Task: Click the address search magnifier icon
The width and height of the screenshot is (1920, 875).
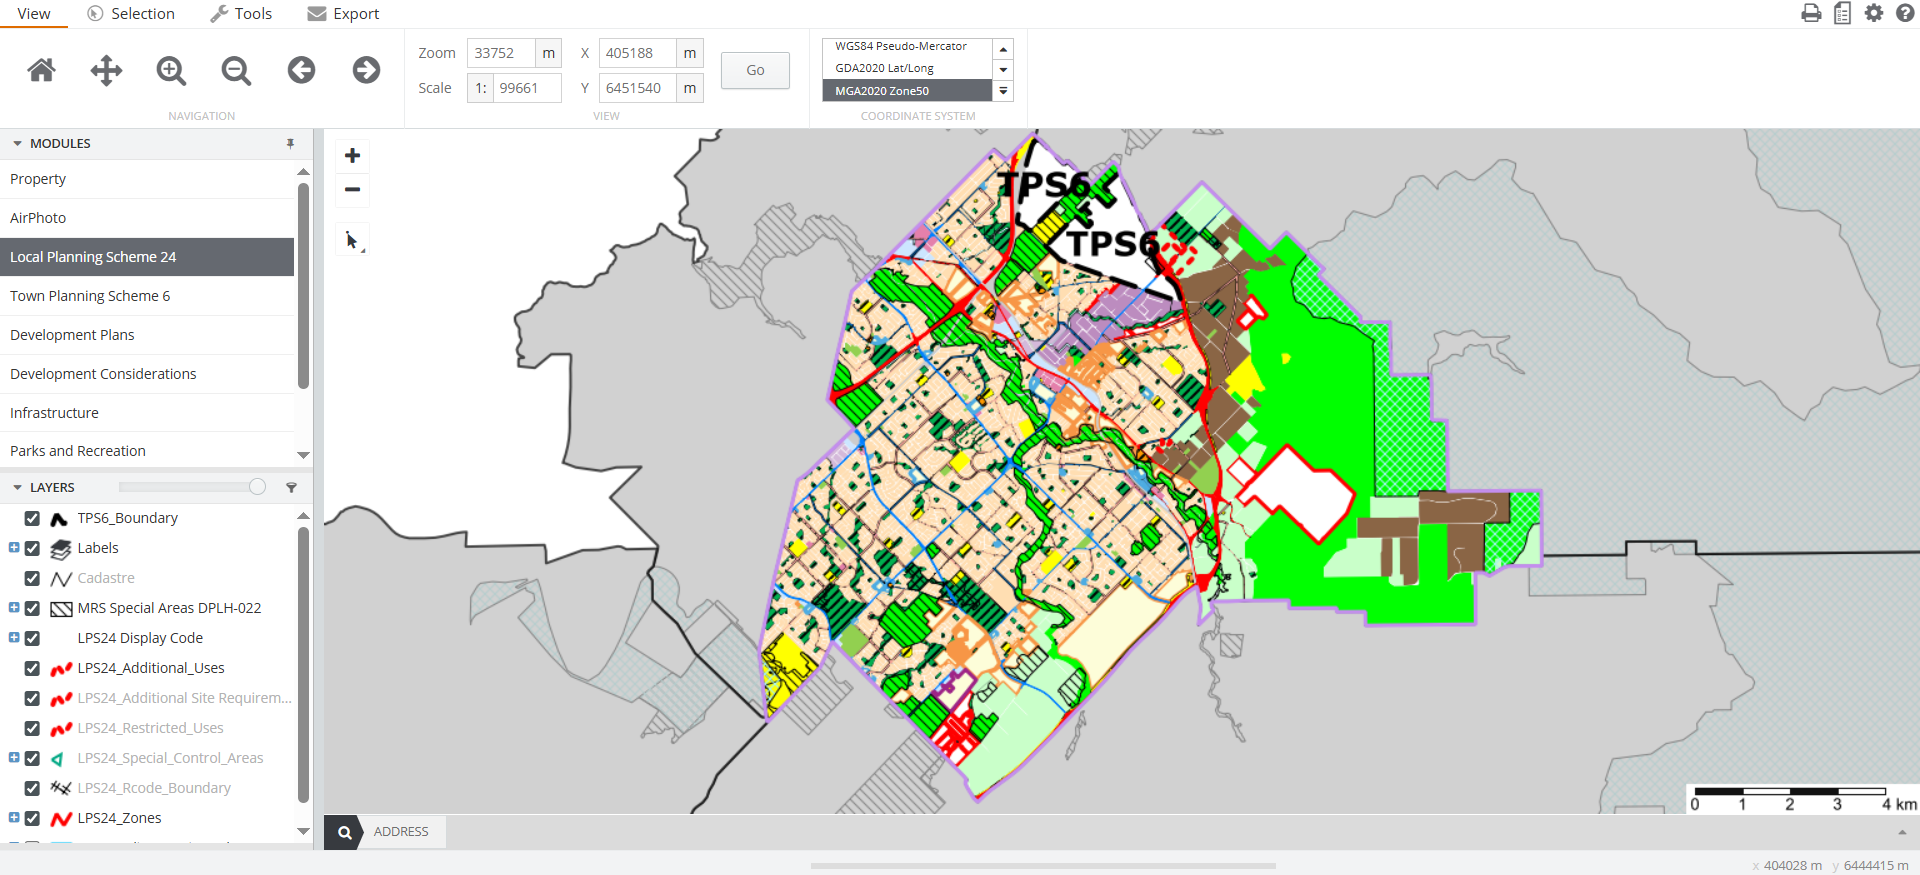Action: coord(344,832)
